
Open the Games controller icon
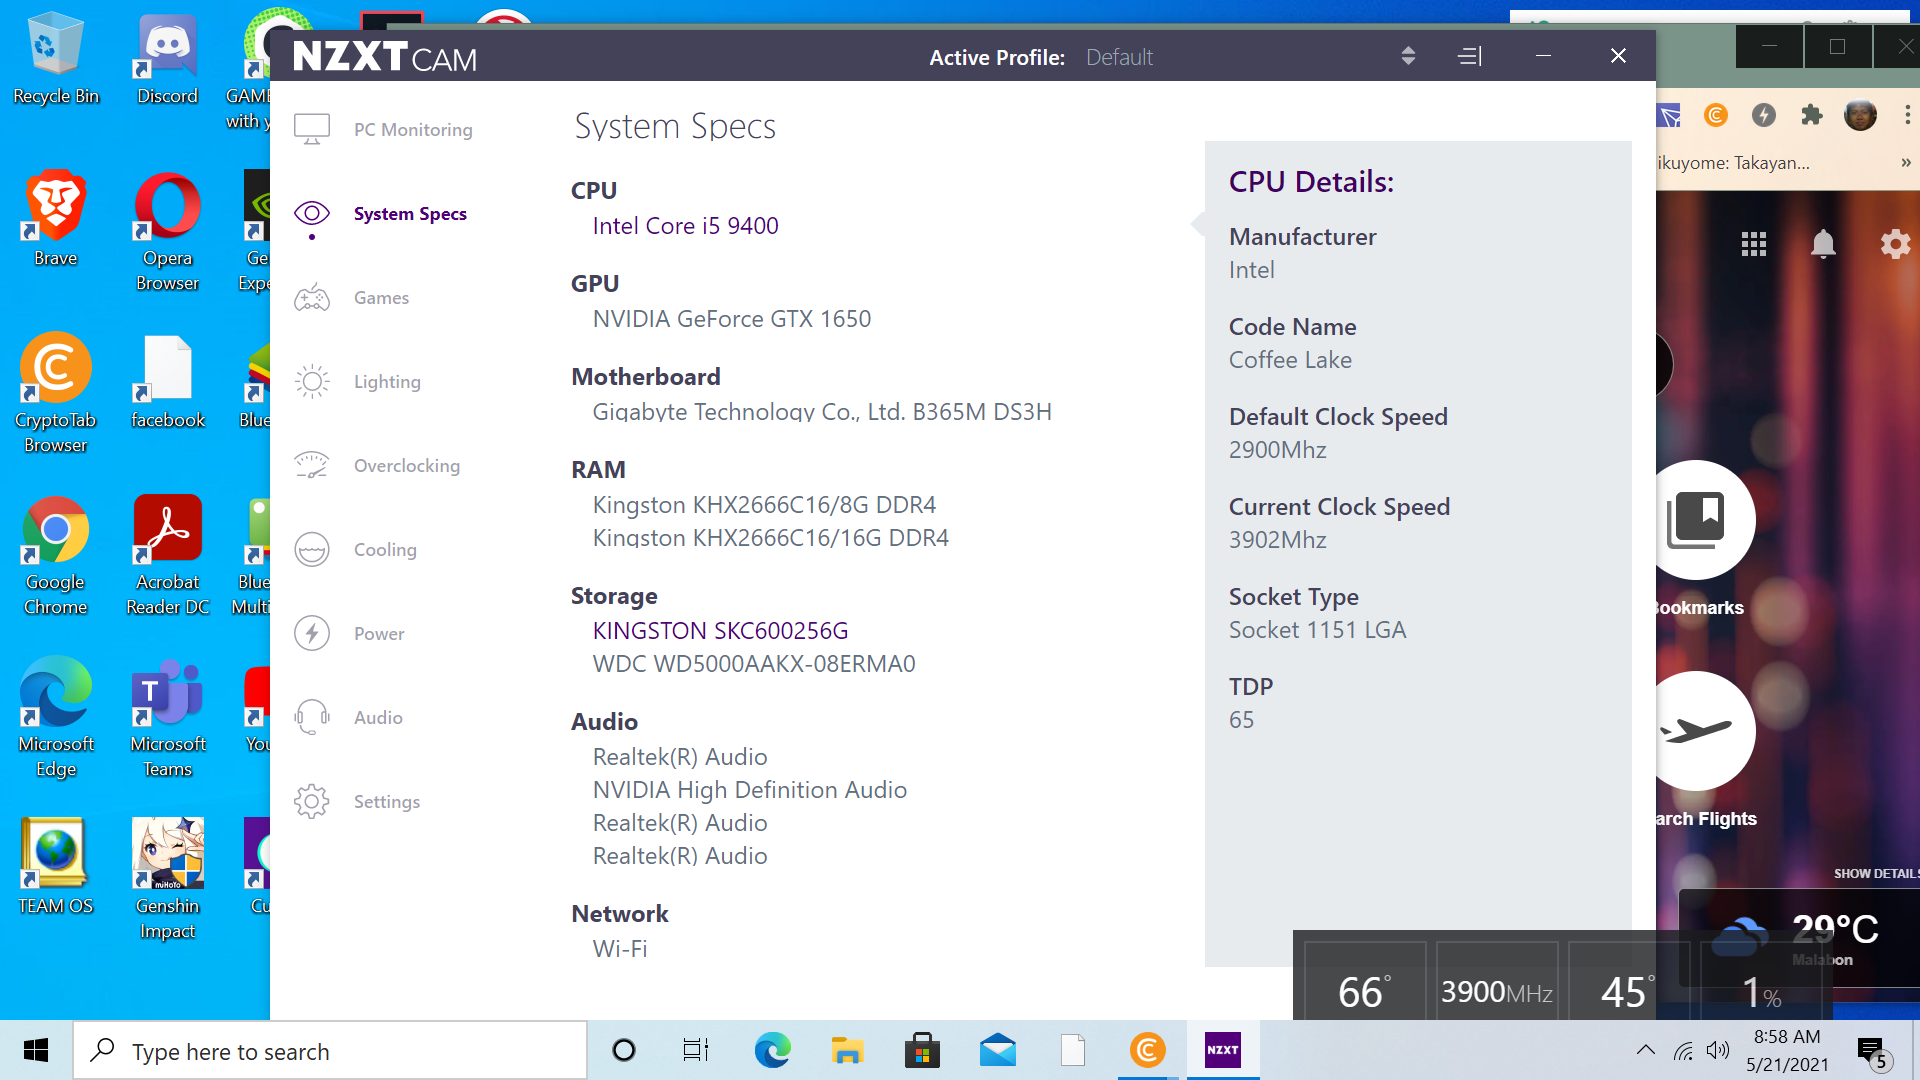coord(312,297)
